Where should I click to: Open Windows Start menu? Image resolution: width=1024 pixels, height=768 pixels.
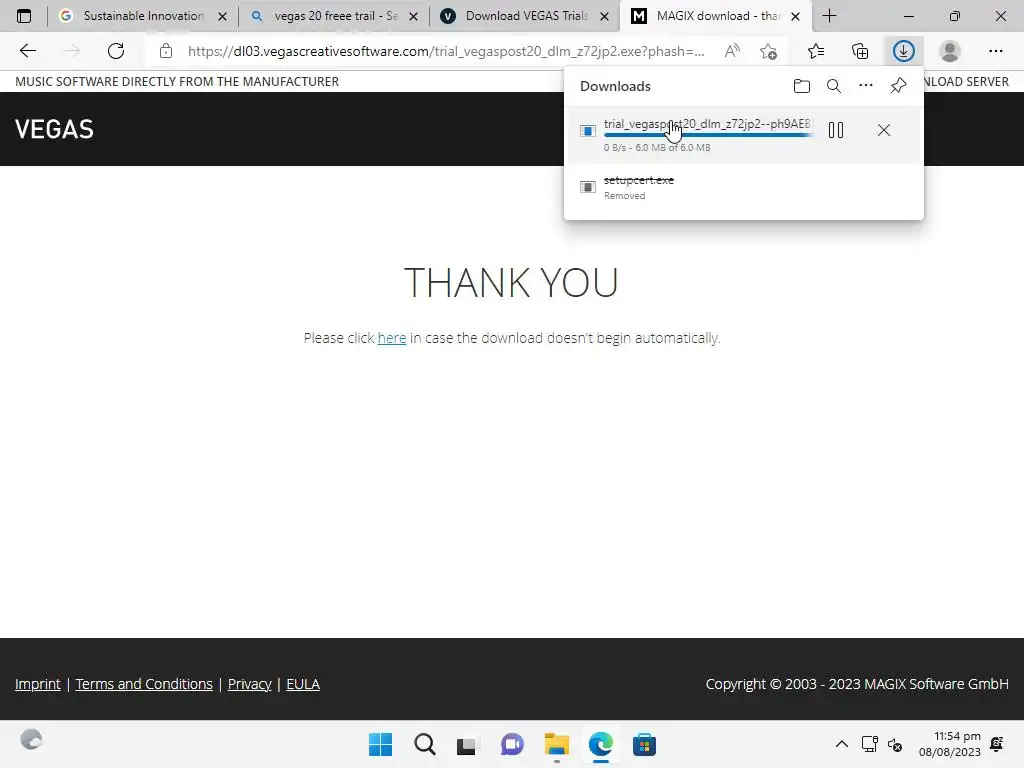381,744
